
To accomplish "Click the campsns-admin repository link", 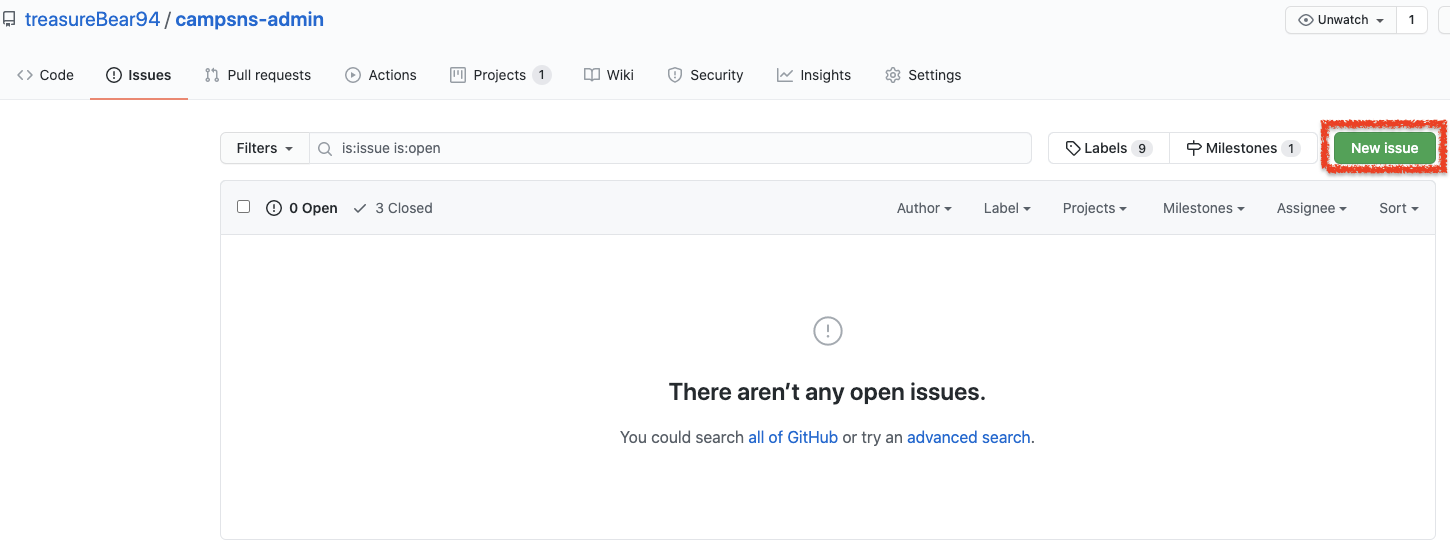I will pos(249,19).
